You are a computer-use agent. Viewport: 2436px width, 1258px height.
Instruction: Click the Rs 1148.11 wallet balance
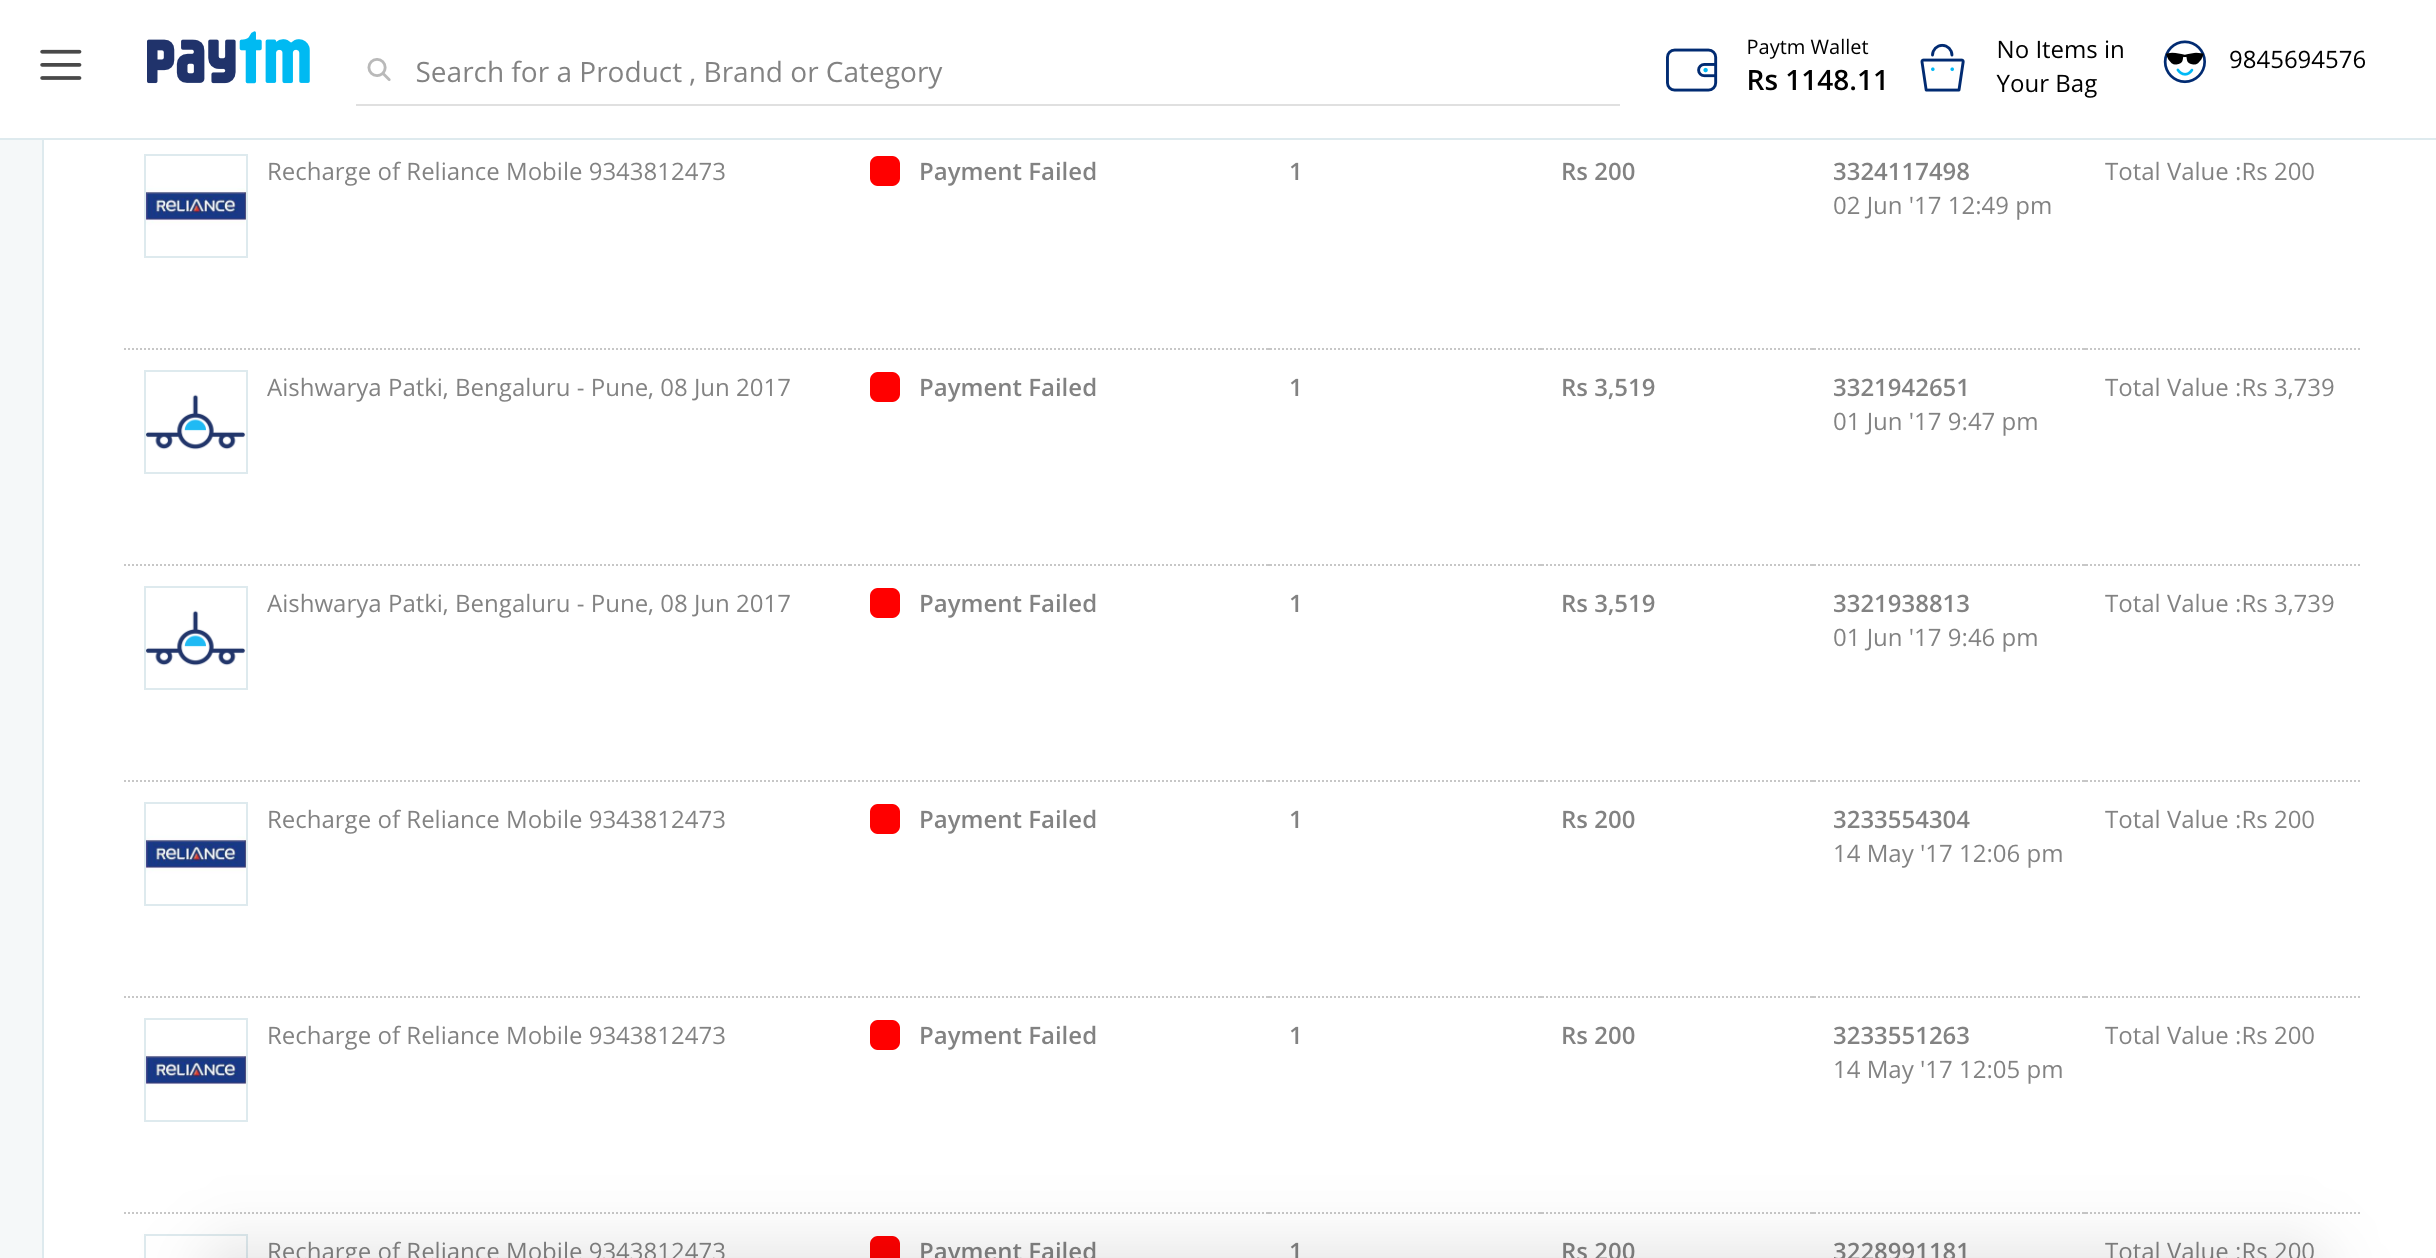(x=1816, y=81)
